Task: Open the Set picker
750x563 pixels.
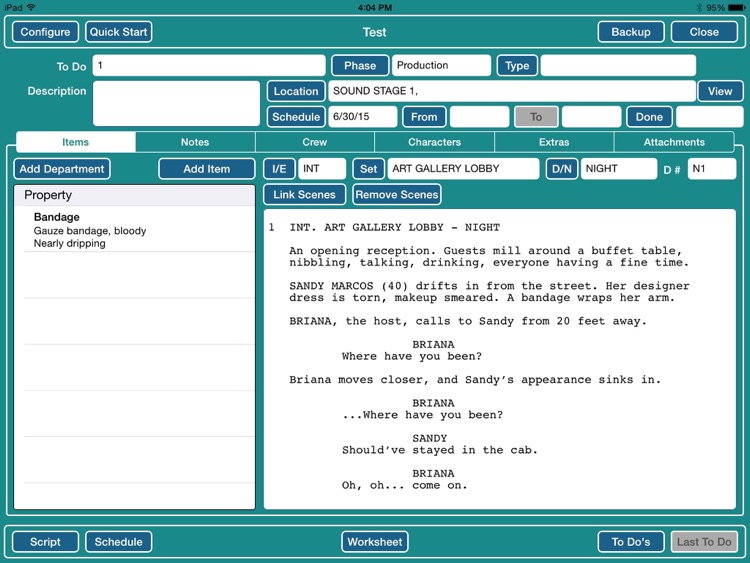Action: [368, 169]
